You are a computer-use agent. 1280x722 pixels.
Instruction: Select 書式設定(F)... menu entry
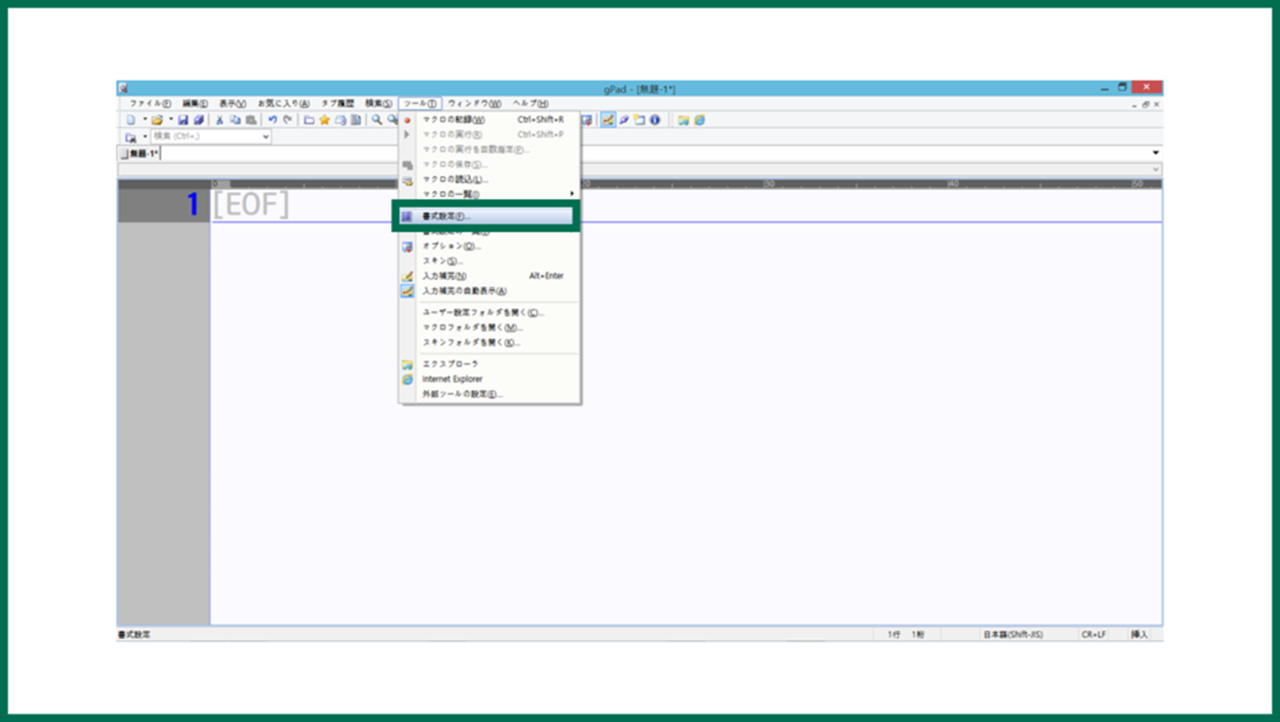pos(486,216)
